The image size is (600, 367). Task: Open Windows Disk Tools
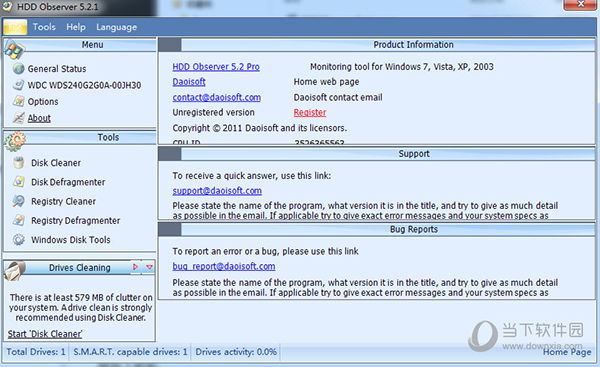tap(71, 240)
